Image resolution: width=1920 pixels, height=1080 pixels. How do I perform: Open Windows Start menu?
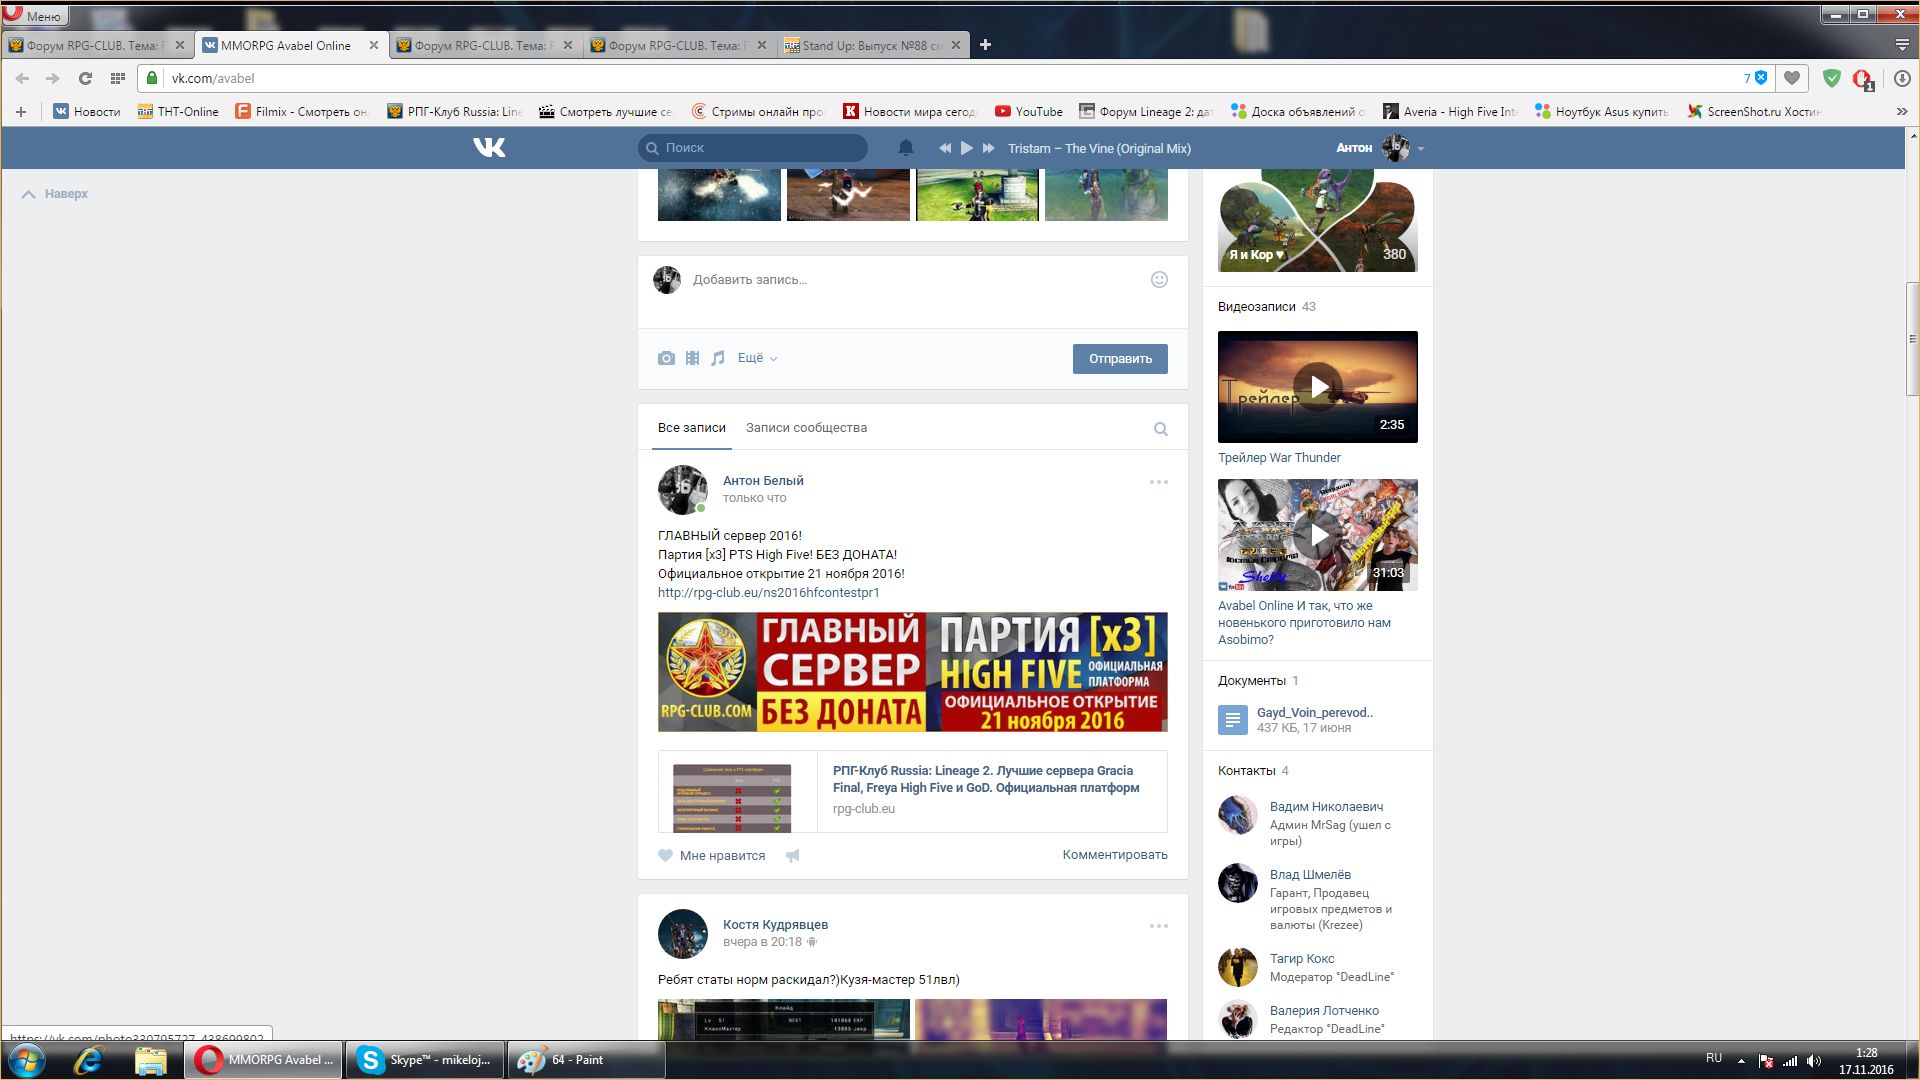[26, 1060]
